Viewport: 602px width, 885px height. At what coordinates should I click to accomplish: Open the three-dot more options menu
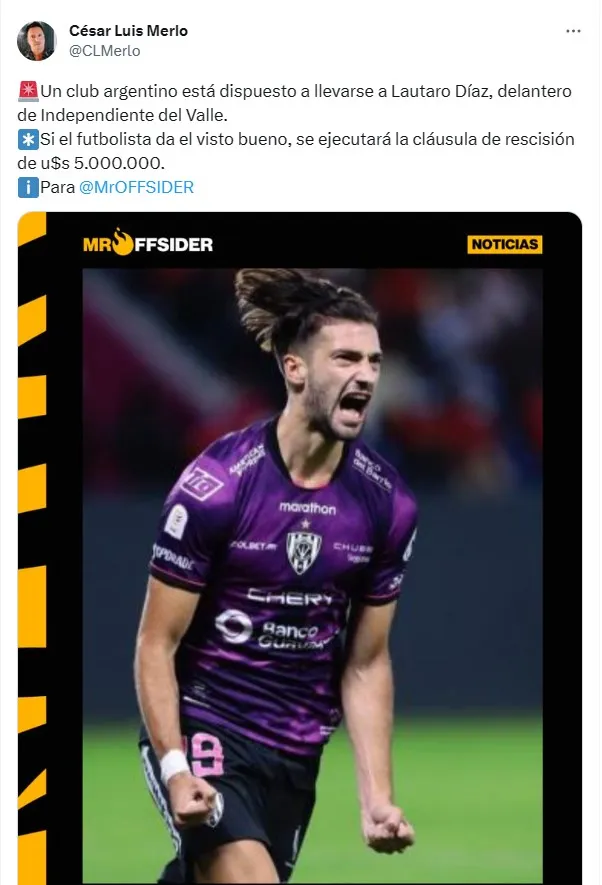point(573,31)
